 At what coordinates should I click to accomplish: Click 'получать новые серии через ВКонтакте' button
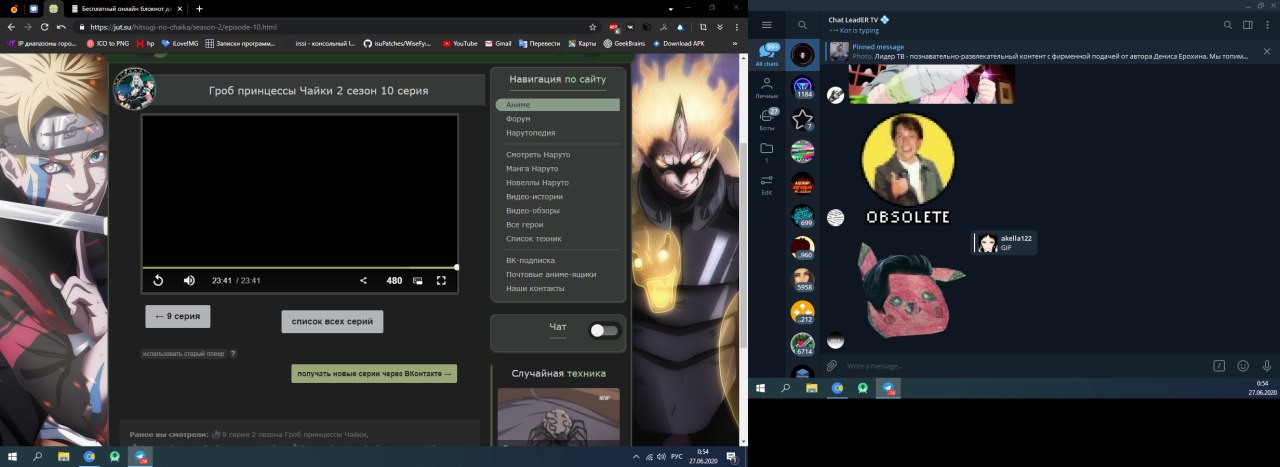374,374
